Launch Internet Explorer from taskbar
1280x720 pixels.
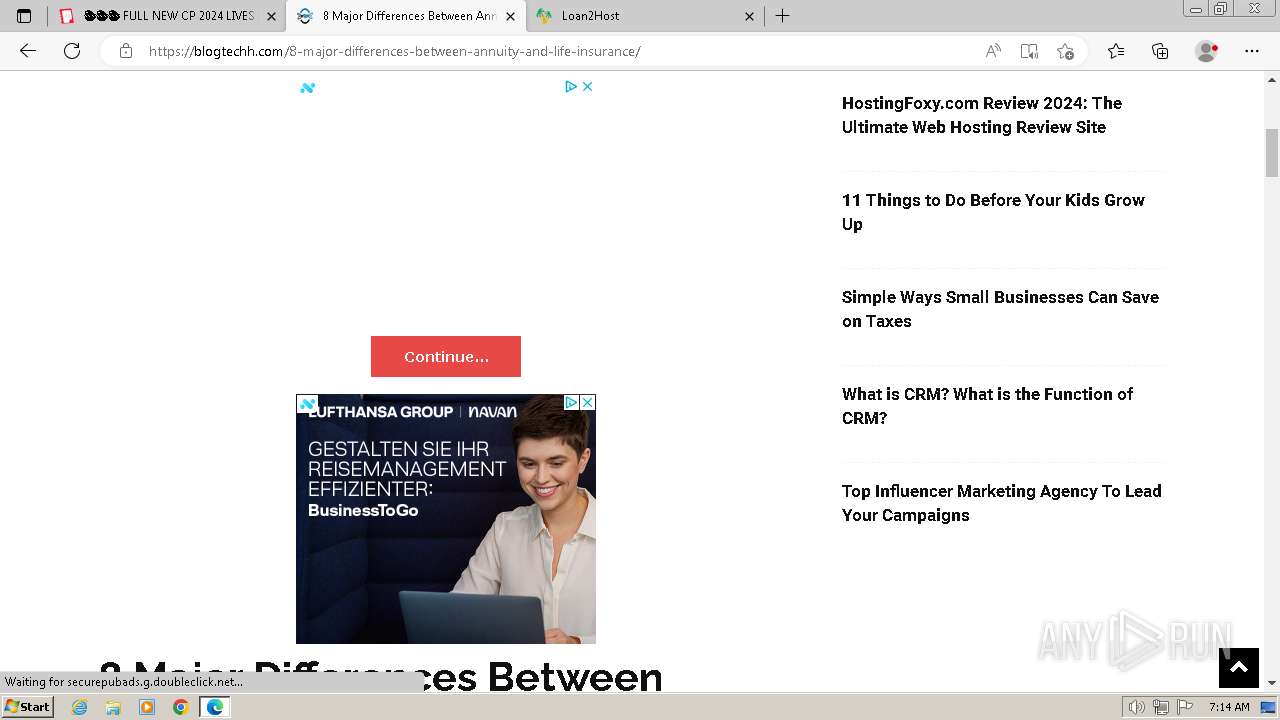[80, 707]
